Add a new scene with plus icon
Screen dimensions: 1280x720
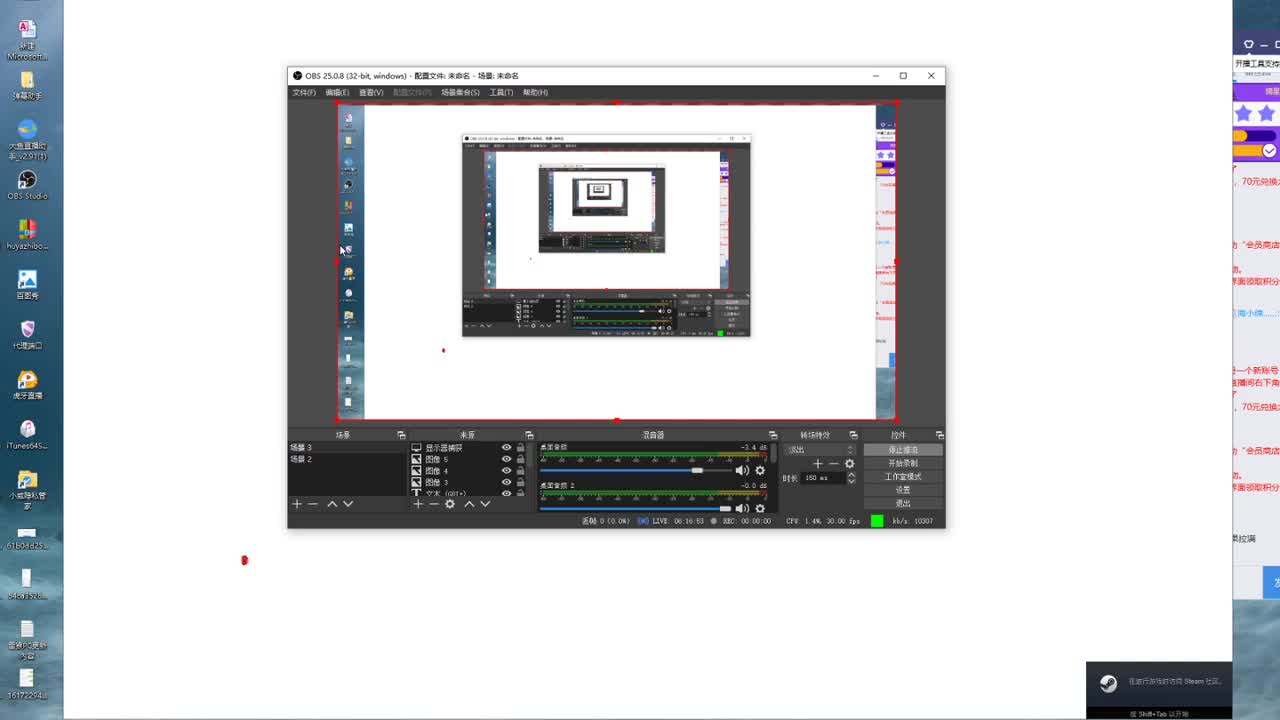(296, 504)
